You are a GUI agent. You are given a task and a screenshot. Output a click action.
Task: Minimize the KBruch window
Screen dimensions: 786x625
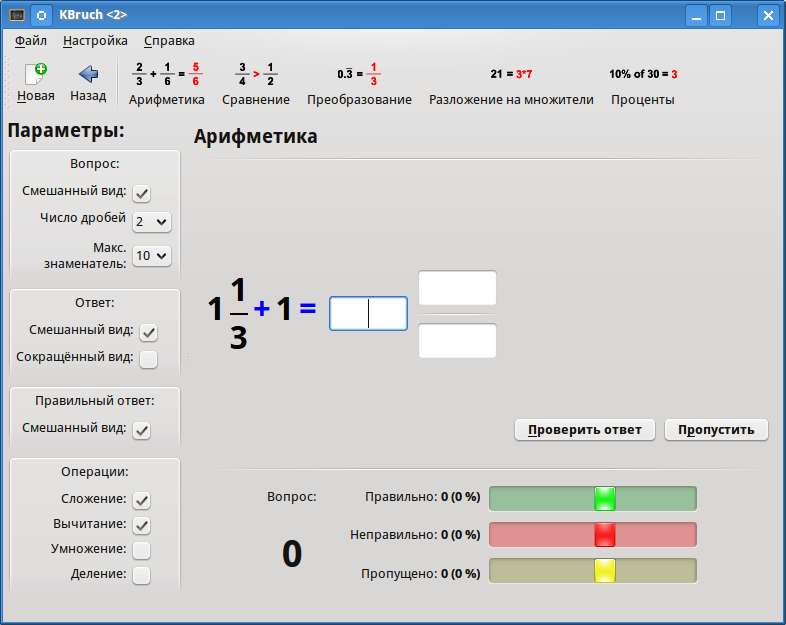click(x=696, y=16)
